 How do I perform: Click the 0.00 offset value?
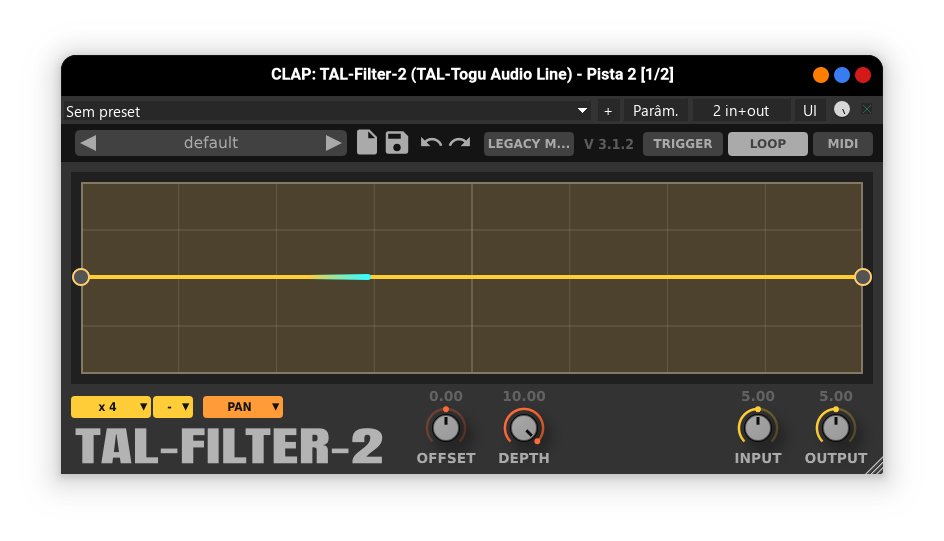pyautogui.click(x=446, y=396)
